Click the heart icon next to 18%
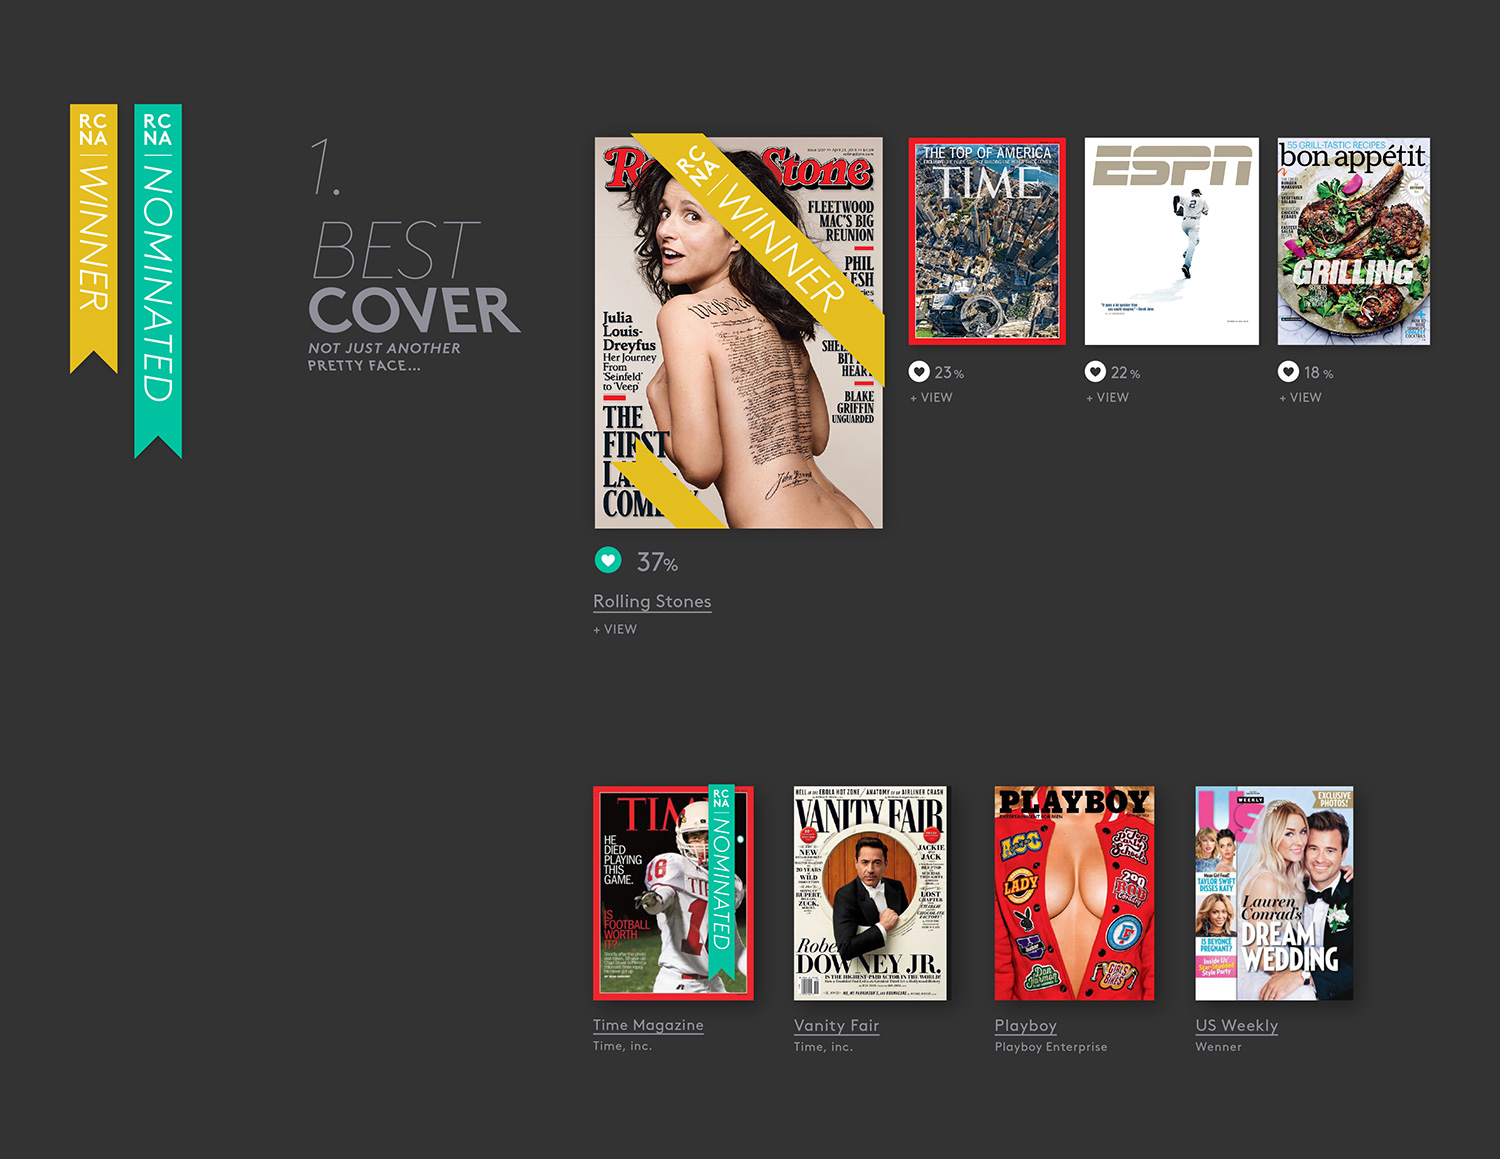This screenshot has height=1159, width=1500. click(x=1289, y=372)
